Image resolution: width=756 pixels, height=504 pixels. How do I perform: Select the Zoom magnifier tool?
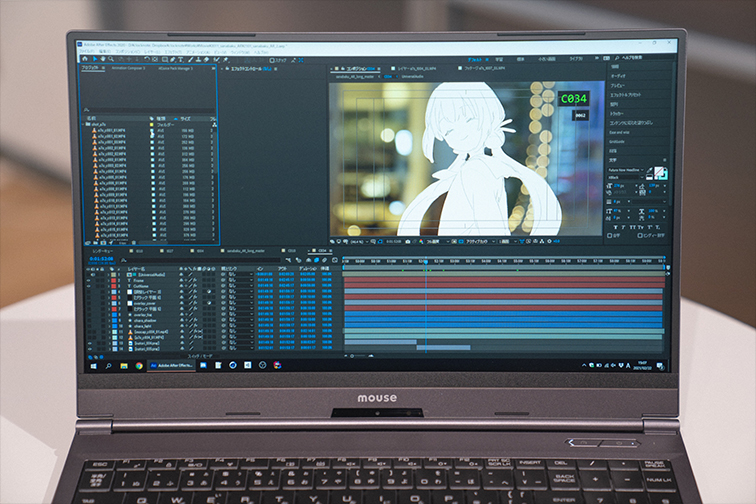111,59
